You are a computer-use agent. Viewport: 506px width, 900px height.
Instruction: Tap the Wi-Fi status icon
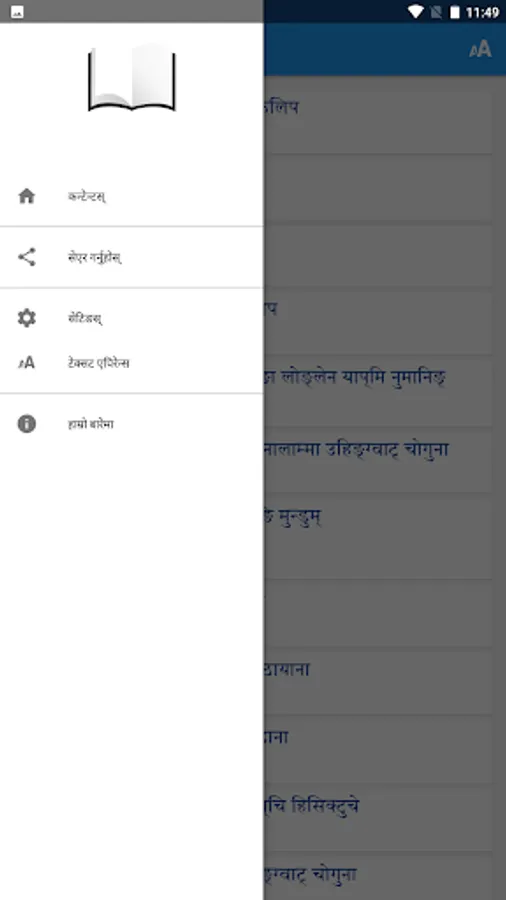pos(416,12)
